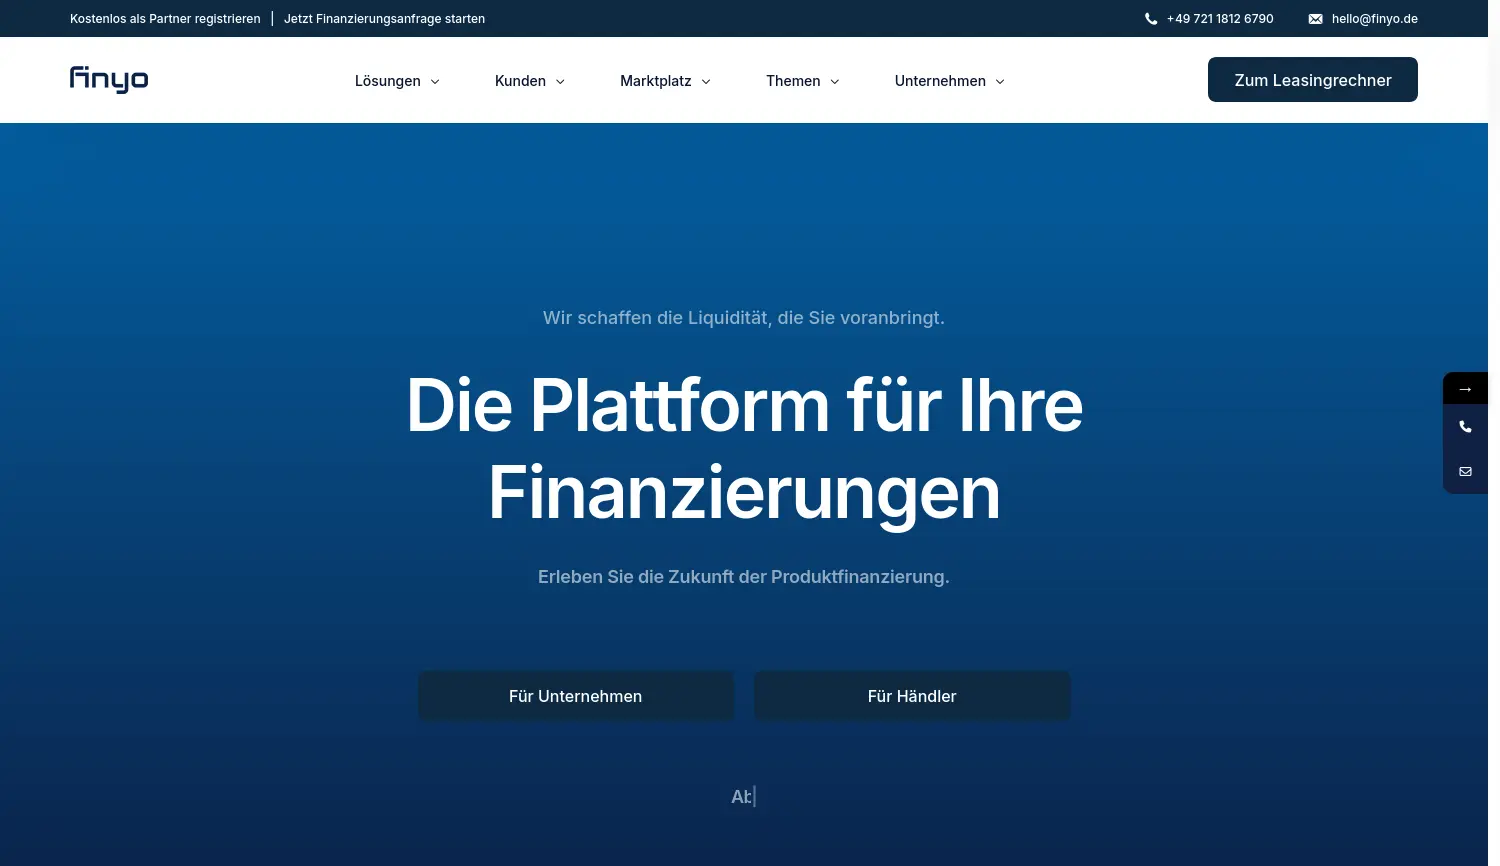
Task: Open the Themen menu item
Action: 793,81
